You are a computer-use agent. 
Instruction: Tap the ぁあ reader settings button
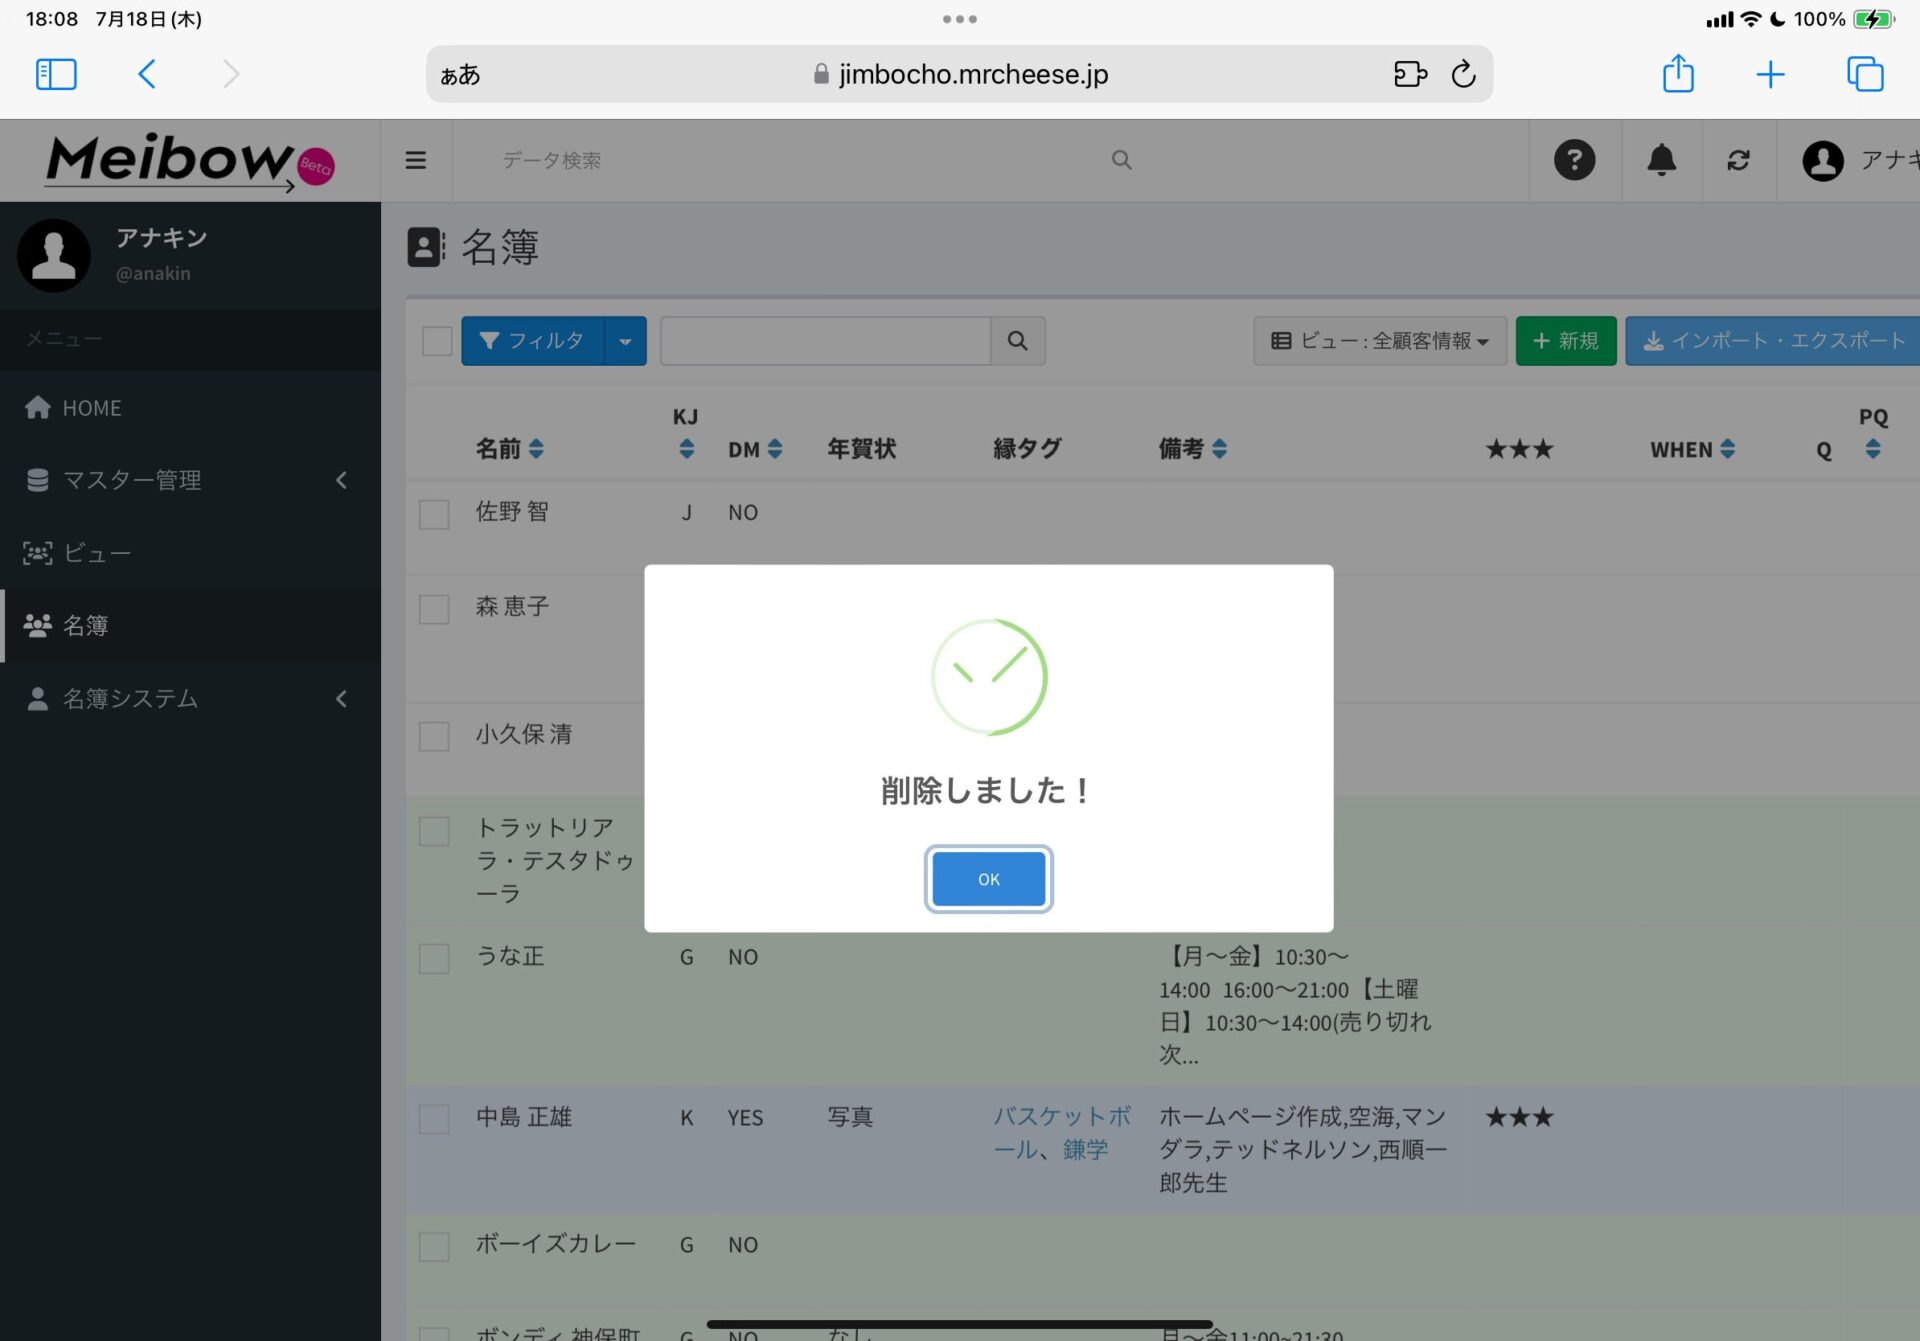(460, 75)
